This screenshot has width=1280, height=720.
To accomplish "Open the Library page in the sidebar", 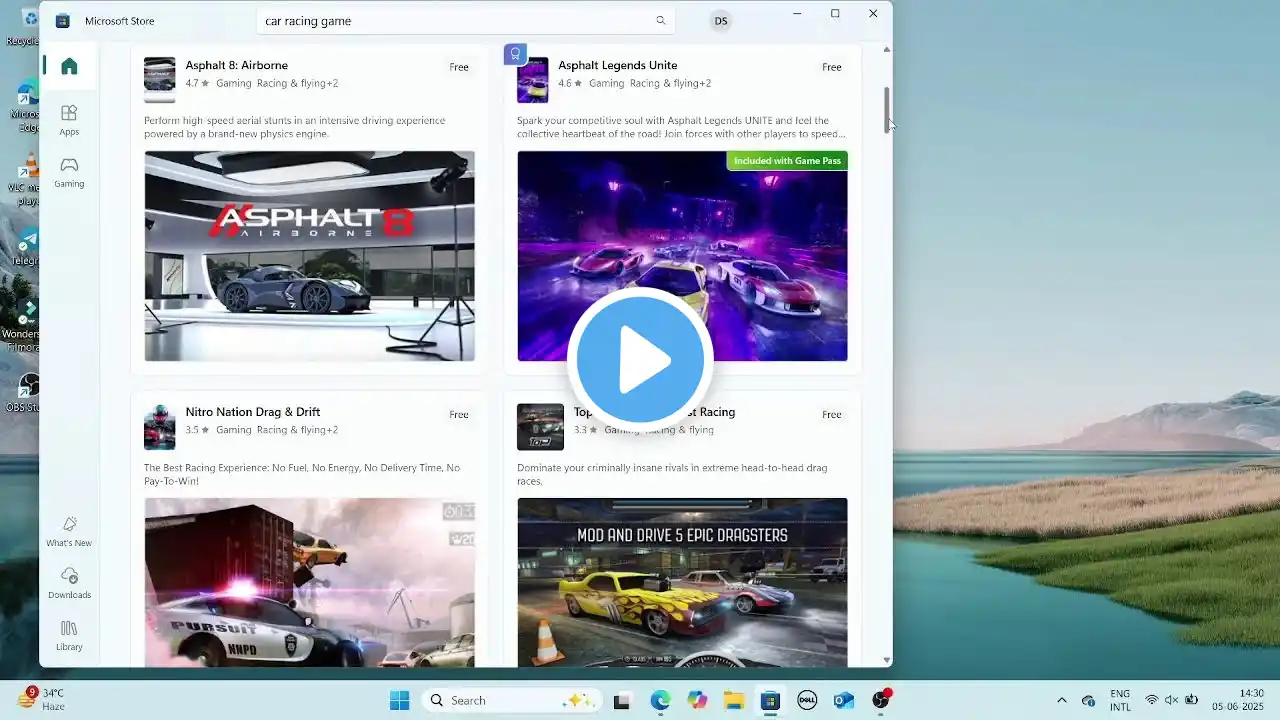I will pyautogui.click(x=69, y=635).
